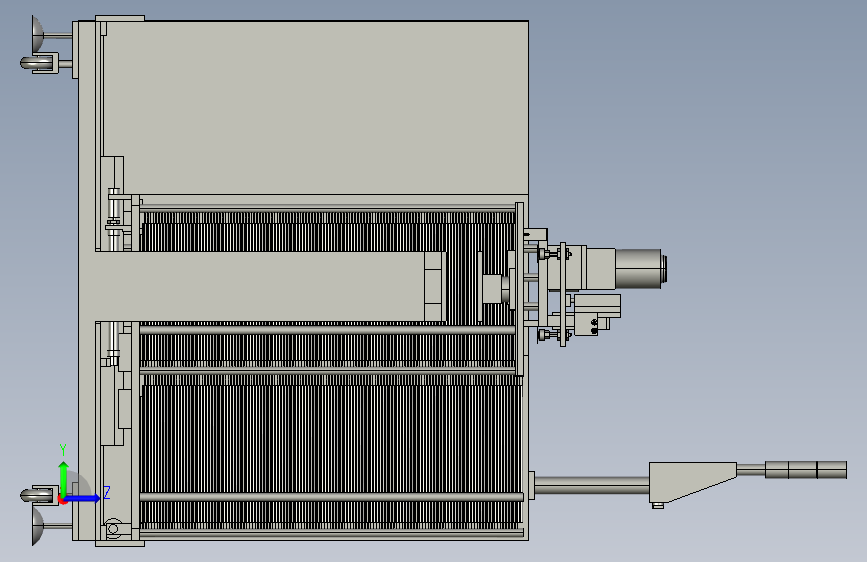Select the long handle rod near bottom right

592,486
